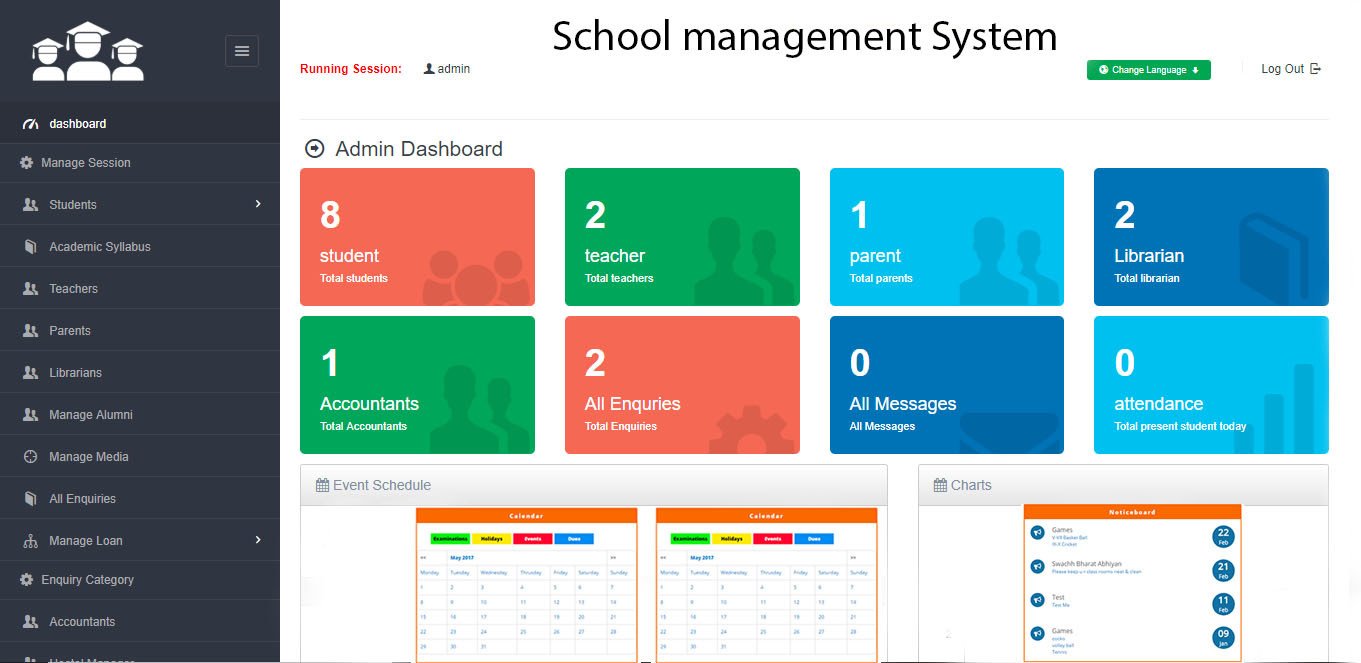
Task: Click the dashboard speedometer icon
Action: tap(30, 124)
